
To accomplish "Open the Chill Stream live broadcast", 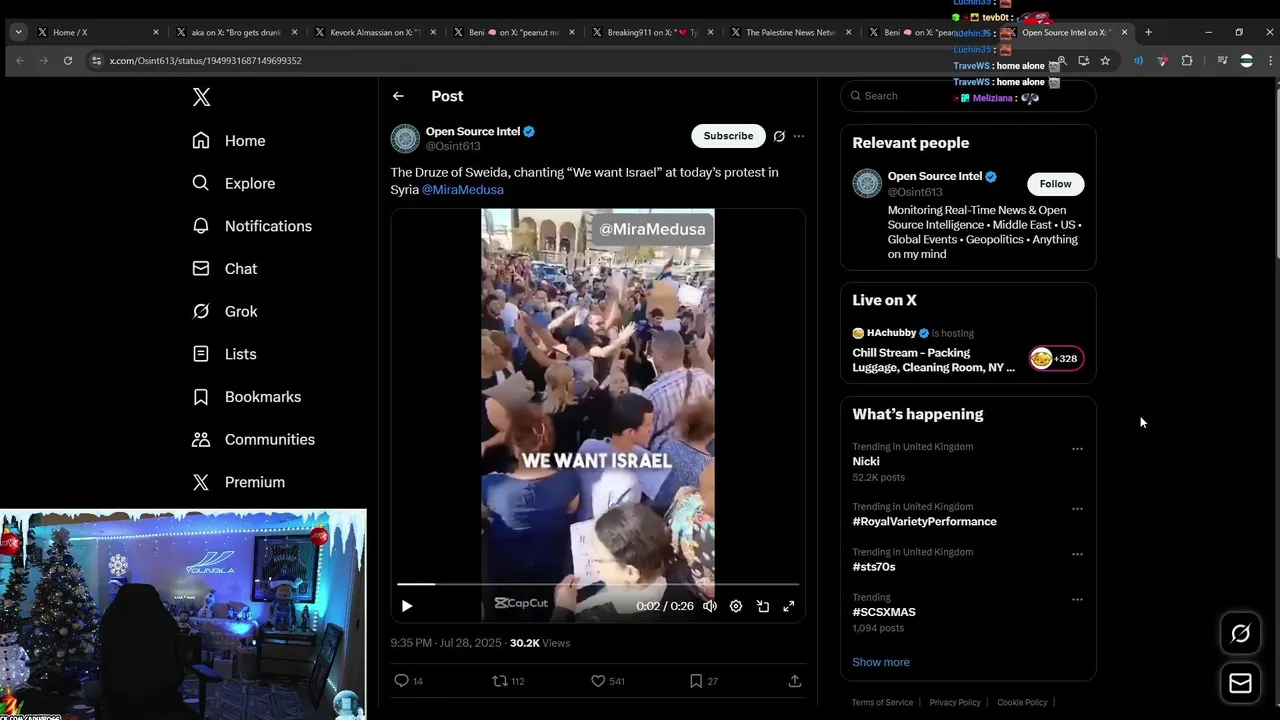I will click(x=933, y=360).
